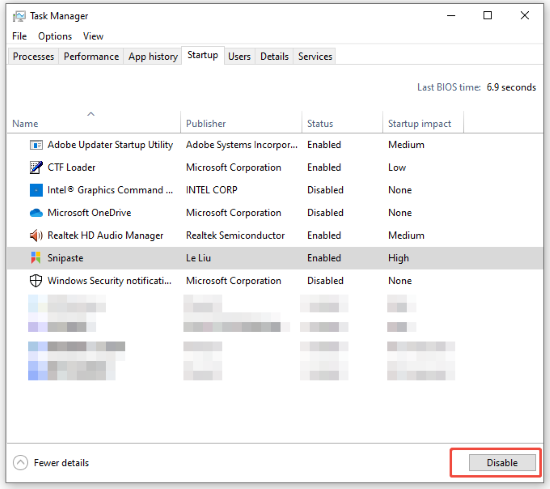Click the Snipaste colorful icon
Image resolution: width=550 pixels, height=489 pixels.
coord(36,258)
